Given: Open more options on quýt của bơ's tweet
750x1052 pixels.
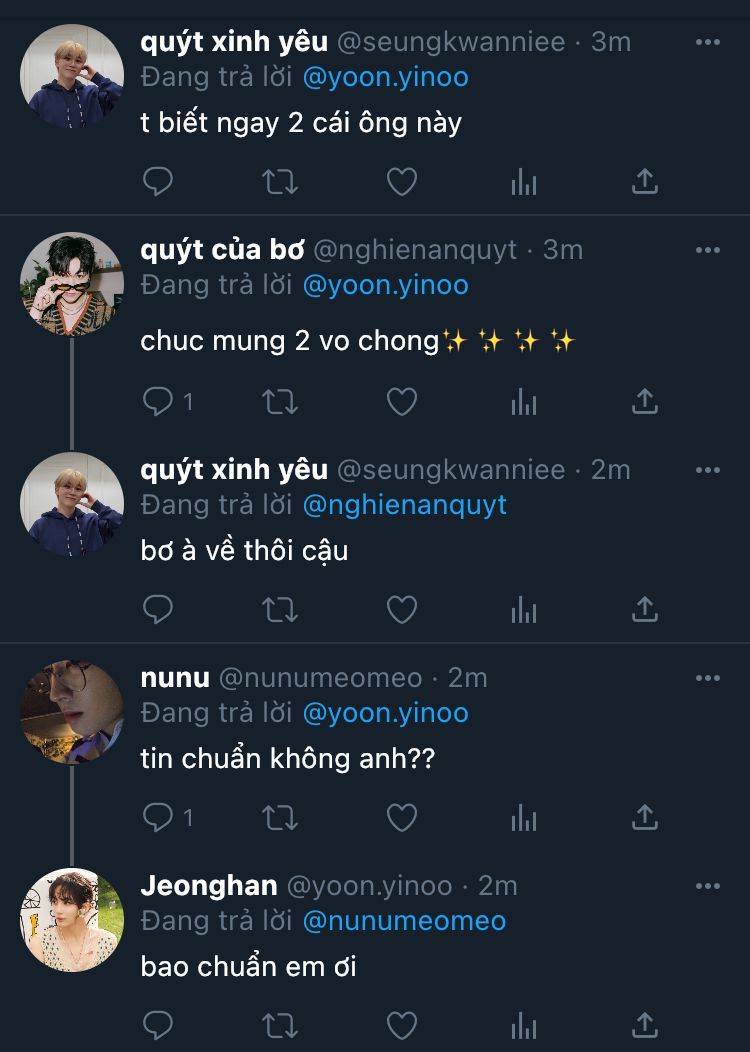Looking at the screenshot, I should [x=707, y=250].
